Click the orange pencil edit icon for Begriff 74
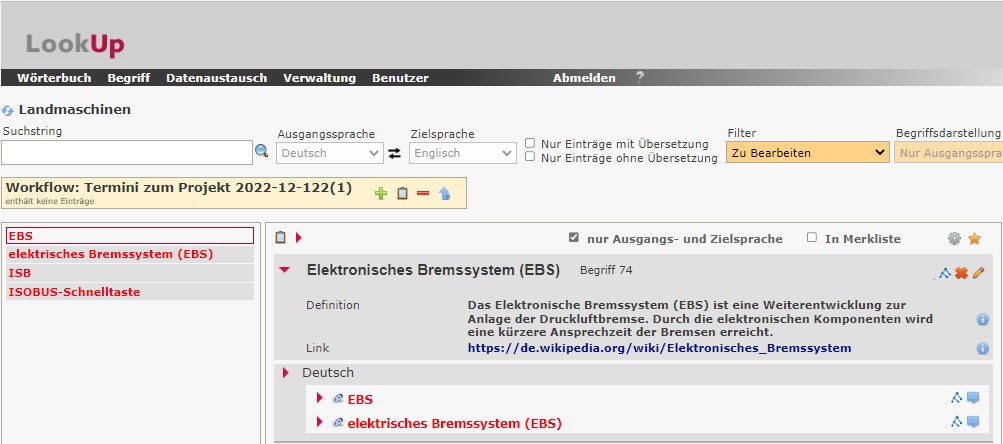 (978, 272)
